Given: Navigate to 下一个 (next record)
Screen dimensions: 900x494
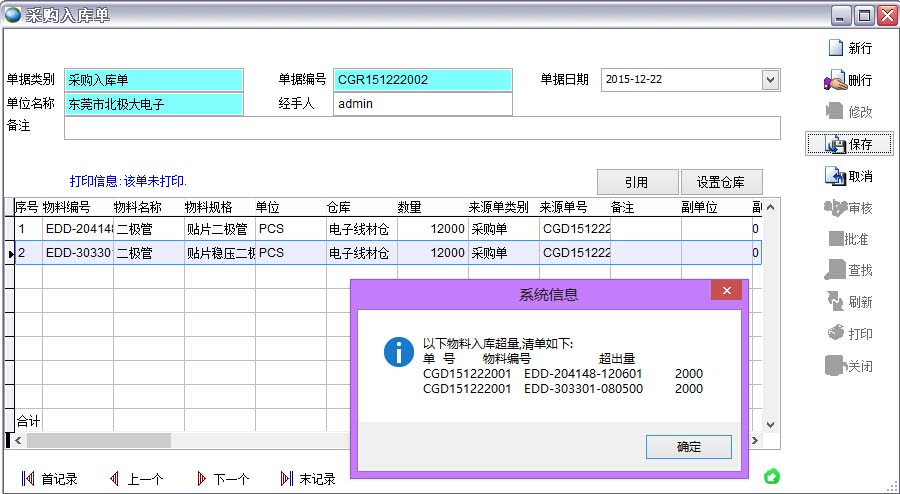Looking at the screenshot, I should (222, 479).
